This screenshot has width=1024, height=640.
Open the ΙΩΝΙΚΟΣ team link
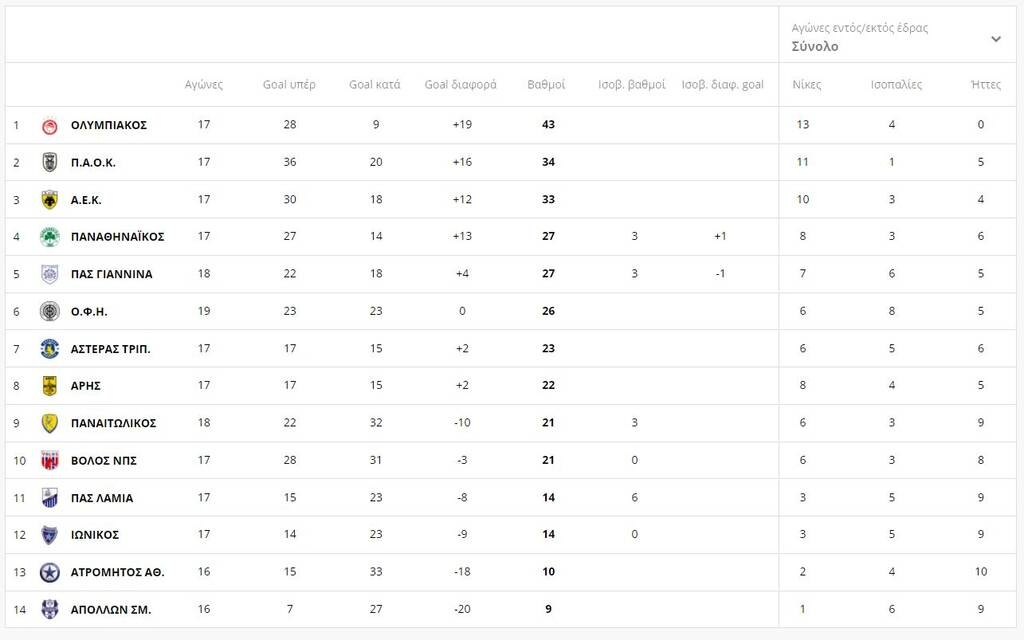point(95,535)
